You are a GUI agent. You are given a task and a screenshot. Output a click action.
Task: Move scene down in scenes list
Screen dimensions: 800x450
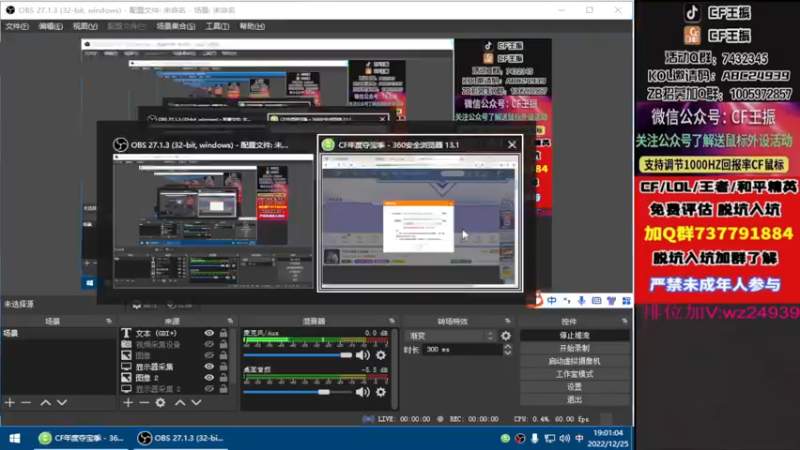coord(62,403)
